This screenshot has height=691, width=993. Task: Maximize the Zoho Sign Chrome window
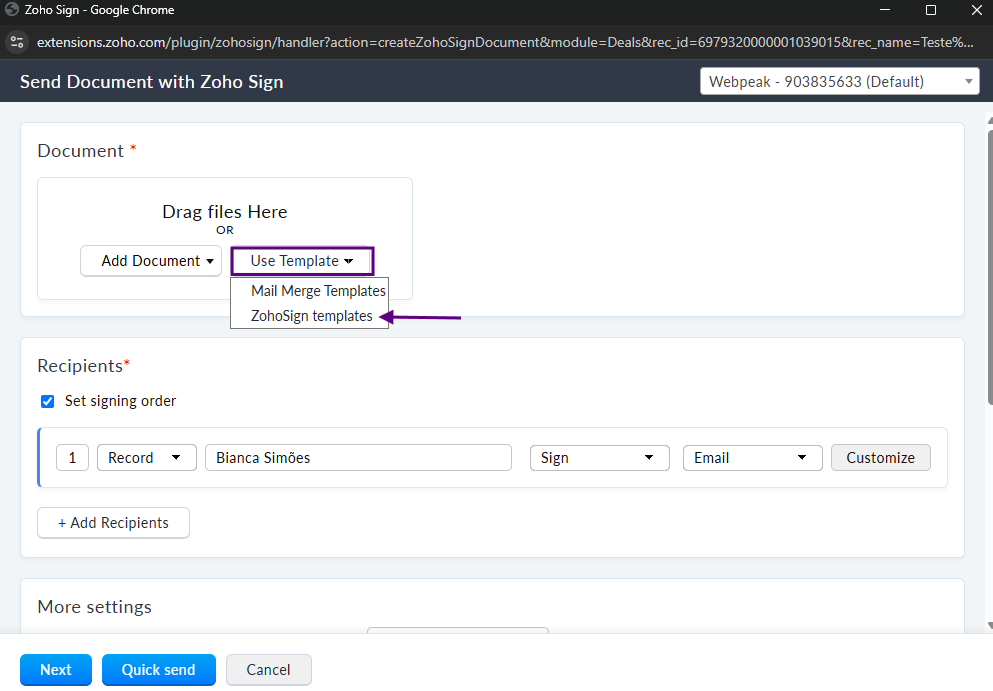[x=931, y=10]
